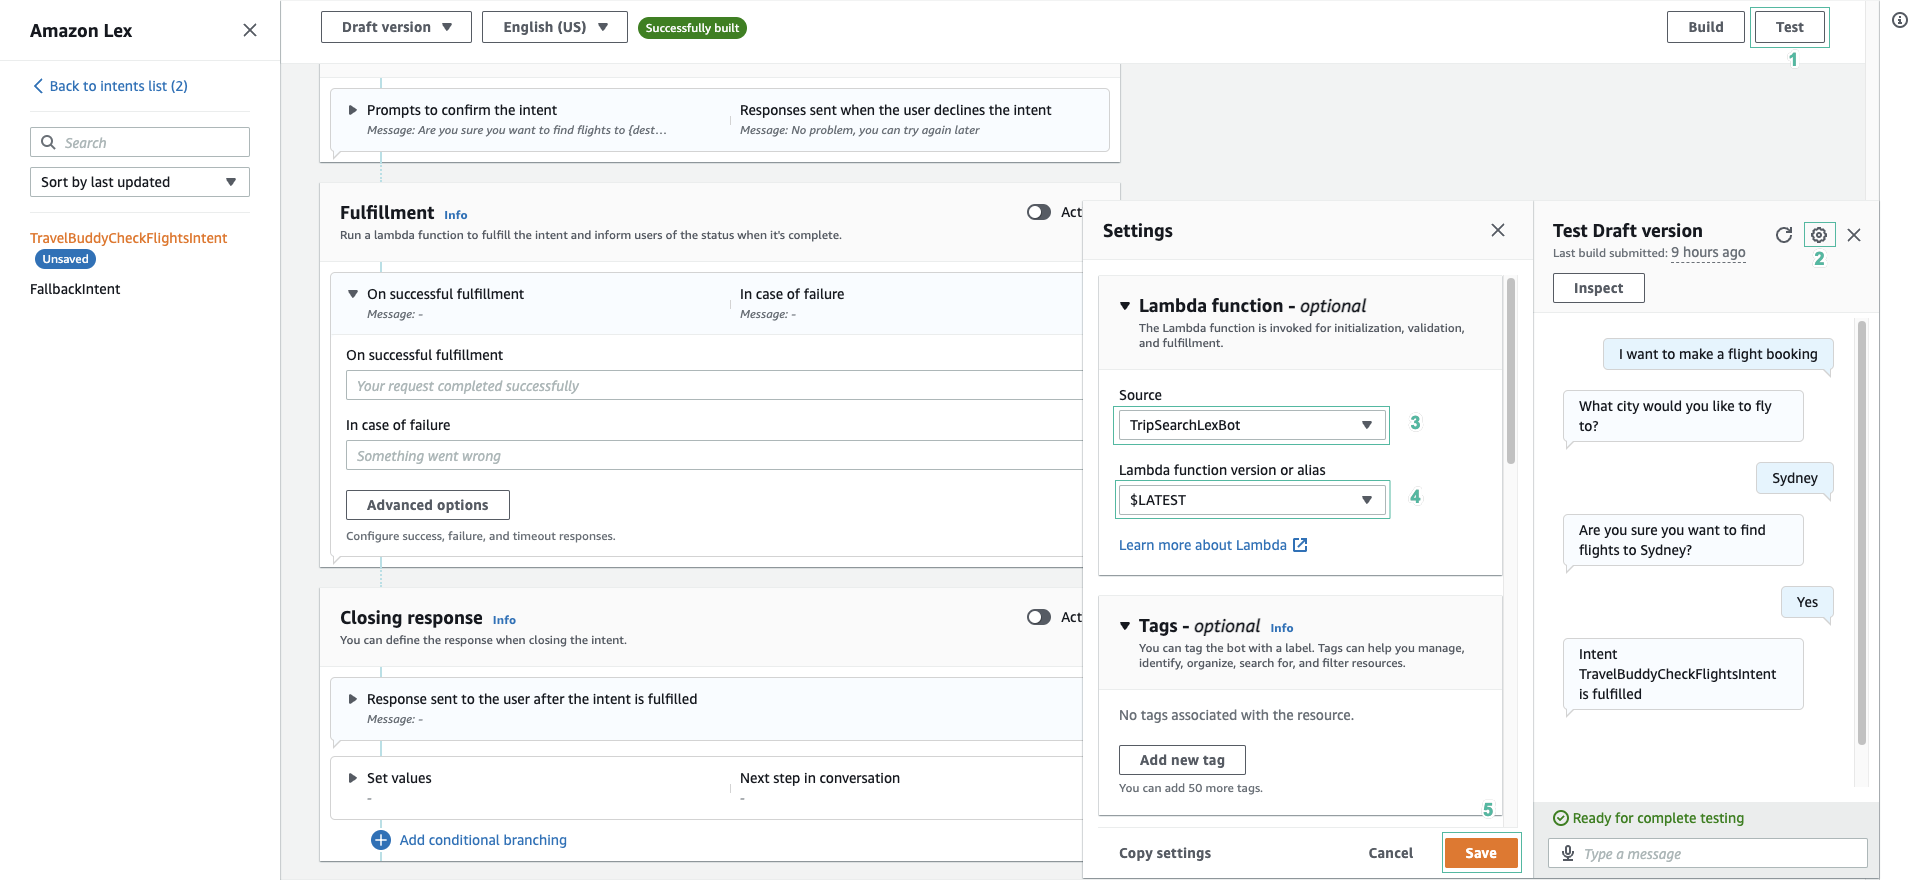The image size is (1920, 880).
Task: Select FallbackIntent in the sidebar
Action: pos(75,289)
